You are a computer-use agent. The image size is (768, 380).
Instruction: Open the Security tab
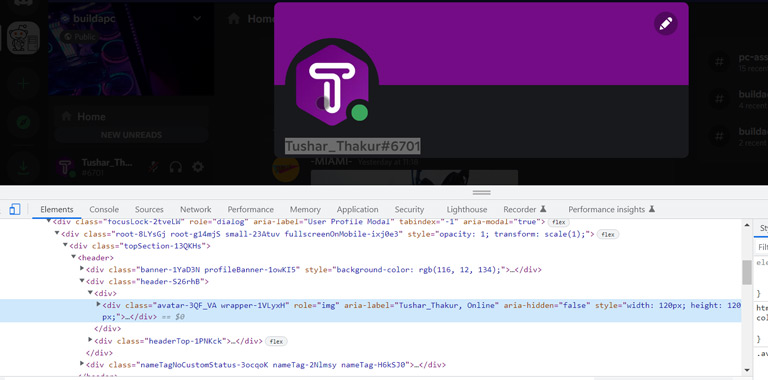click(x=409, y=209)
